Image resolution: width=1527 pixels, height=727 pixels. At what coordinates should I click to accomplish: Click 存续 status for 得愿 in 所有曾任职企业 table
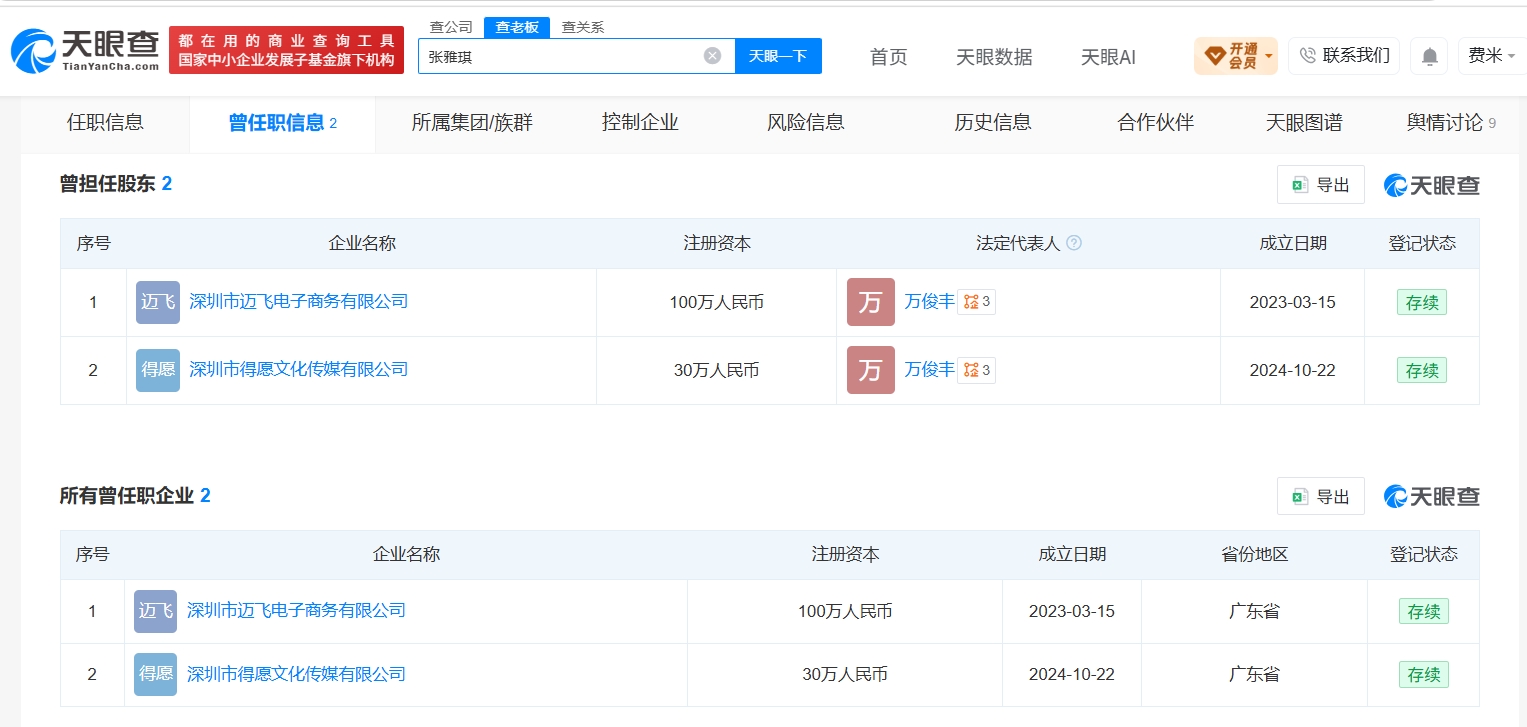point(1424,675)
